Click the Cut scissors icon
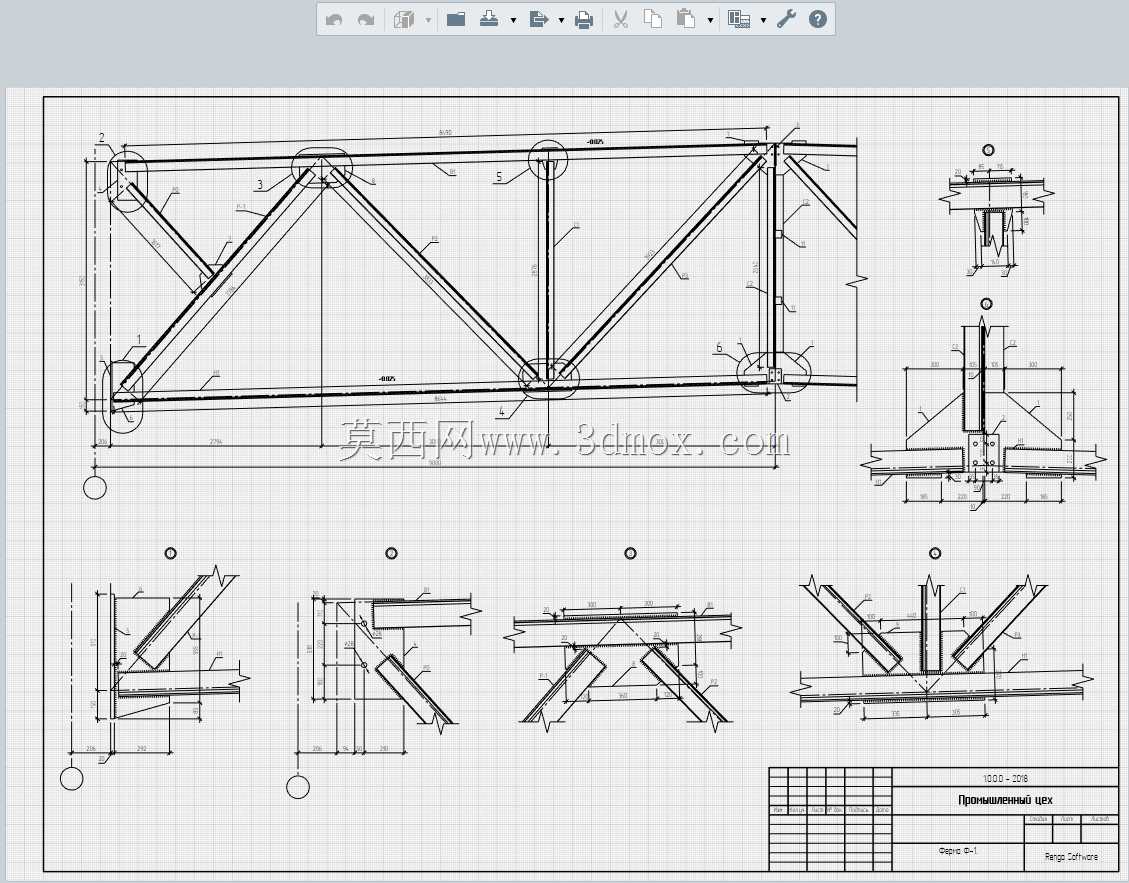Screen dimensions: 1129x883 (x=621, y=19)
